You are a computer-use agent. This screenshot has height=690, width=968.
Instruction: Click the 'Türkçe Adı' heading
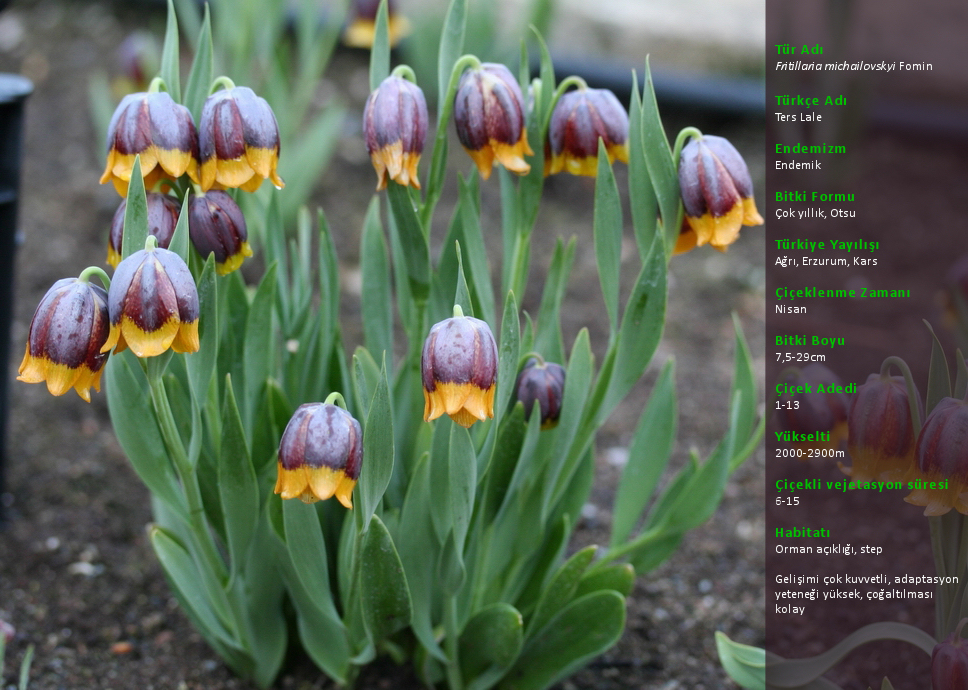pos(810,100)
